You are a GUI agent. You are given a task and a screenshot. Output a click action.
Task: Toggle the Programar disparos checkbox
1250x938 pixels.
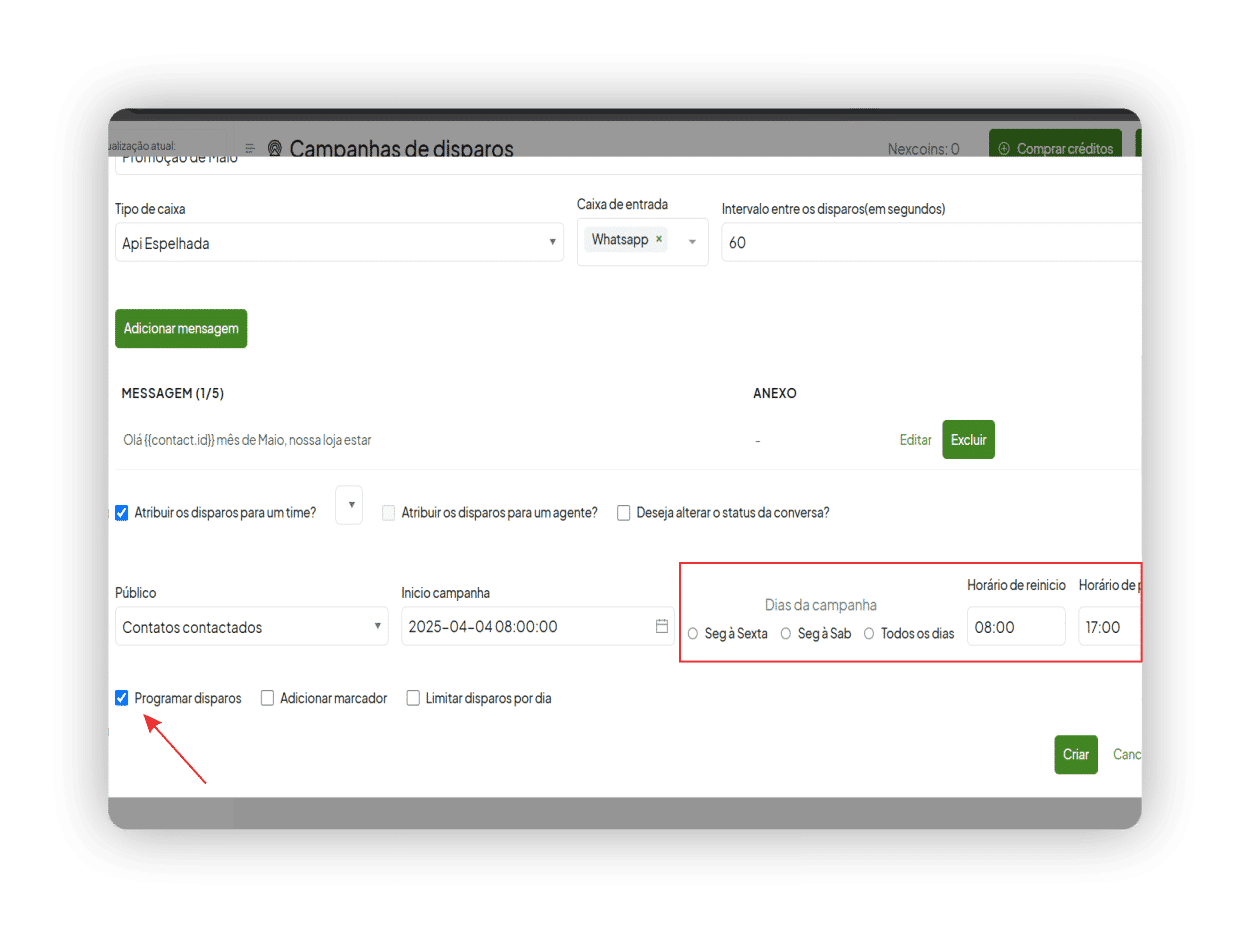point(122,698)
